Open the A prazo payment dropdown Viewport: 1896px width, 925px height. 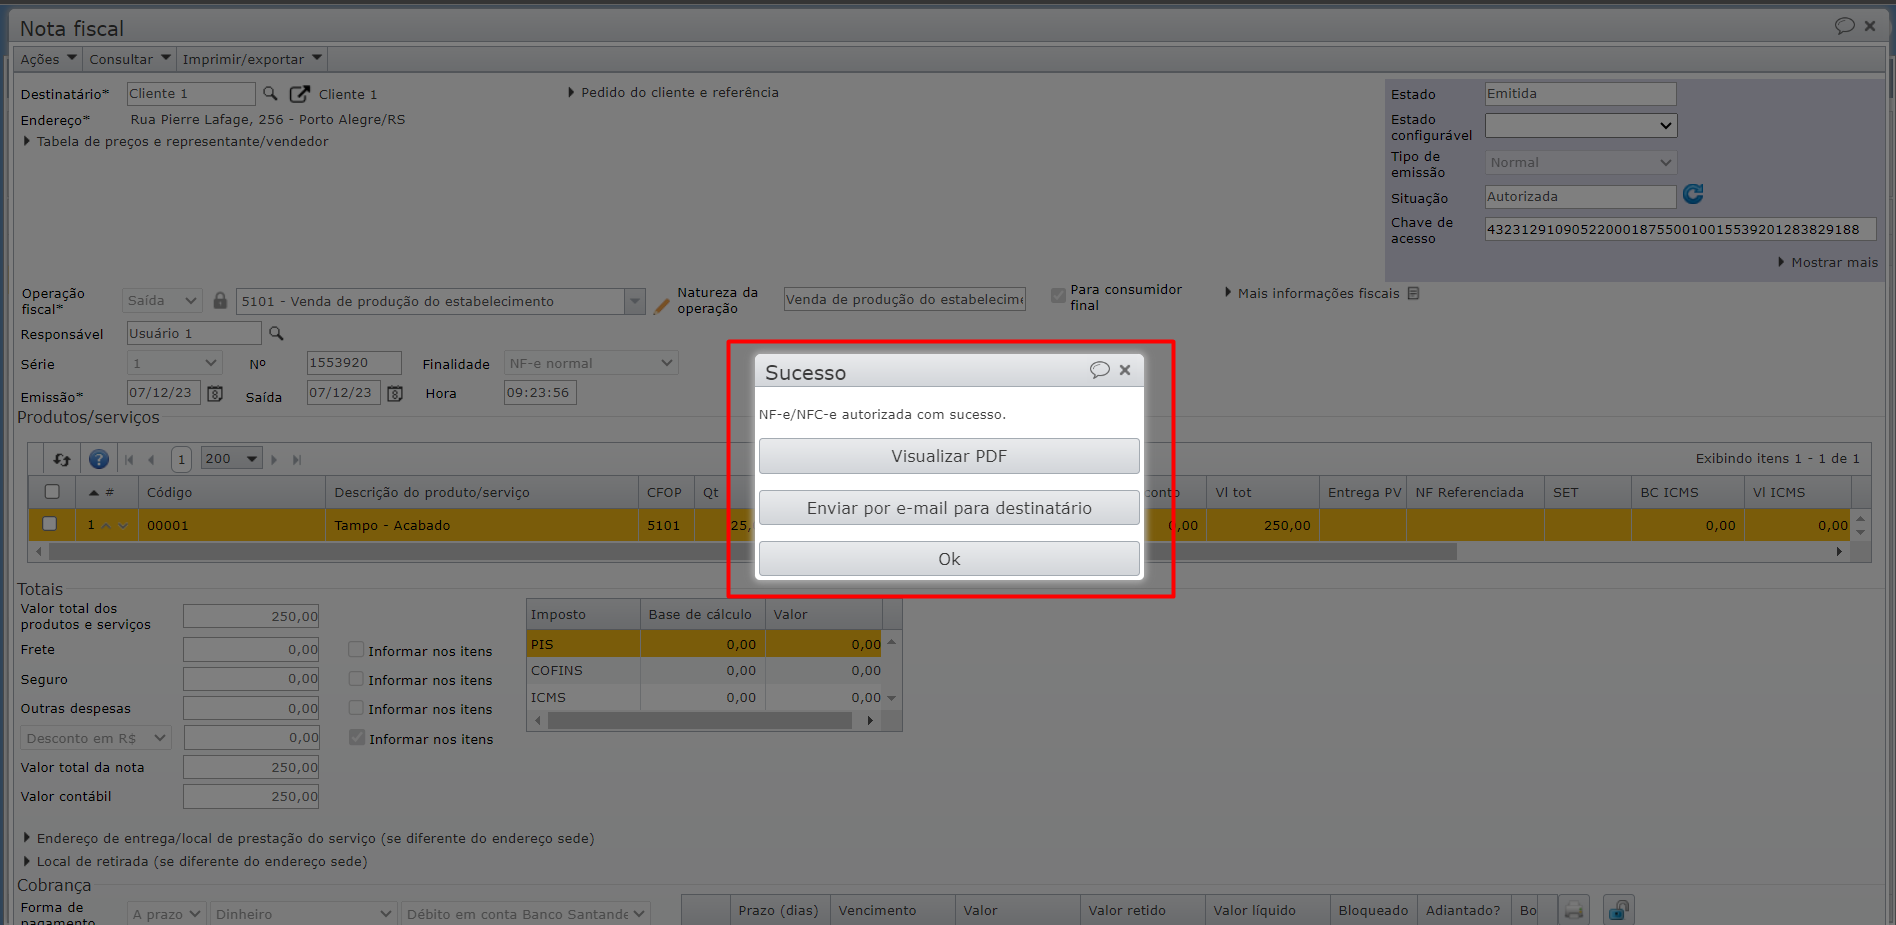pyautogui.click(x=167, y=914)
